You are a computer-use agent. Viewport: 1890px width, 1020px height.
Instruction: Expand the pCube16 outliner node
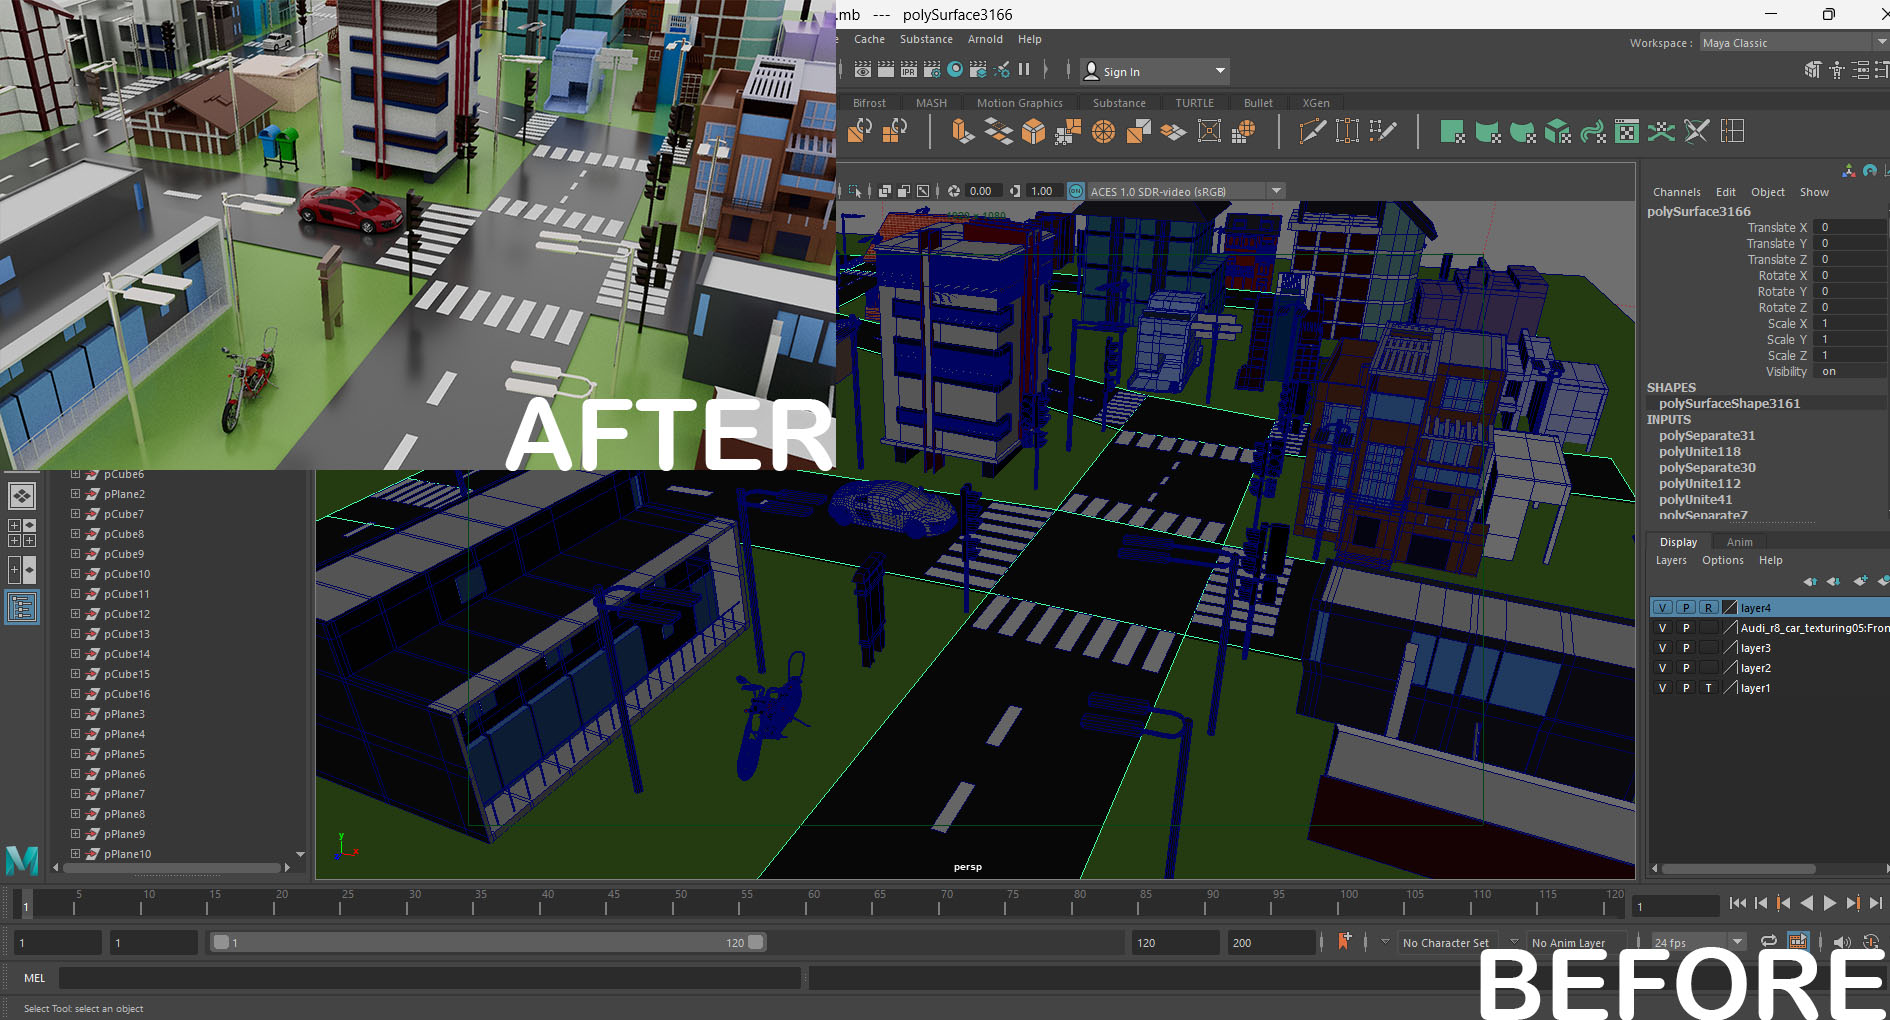tap(75, 694)
